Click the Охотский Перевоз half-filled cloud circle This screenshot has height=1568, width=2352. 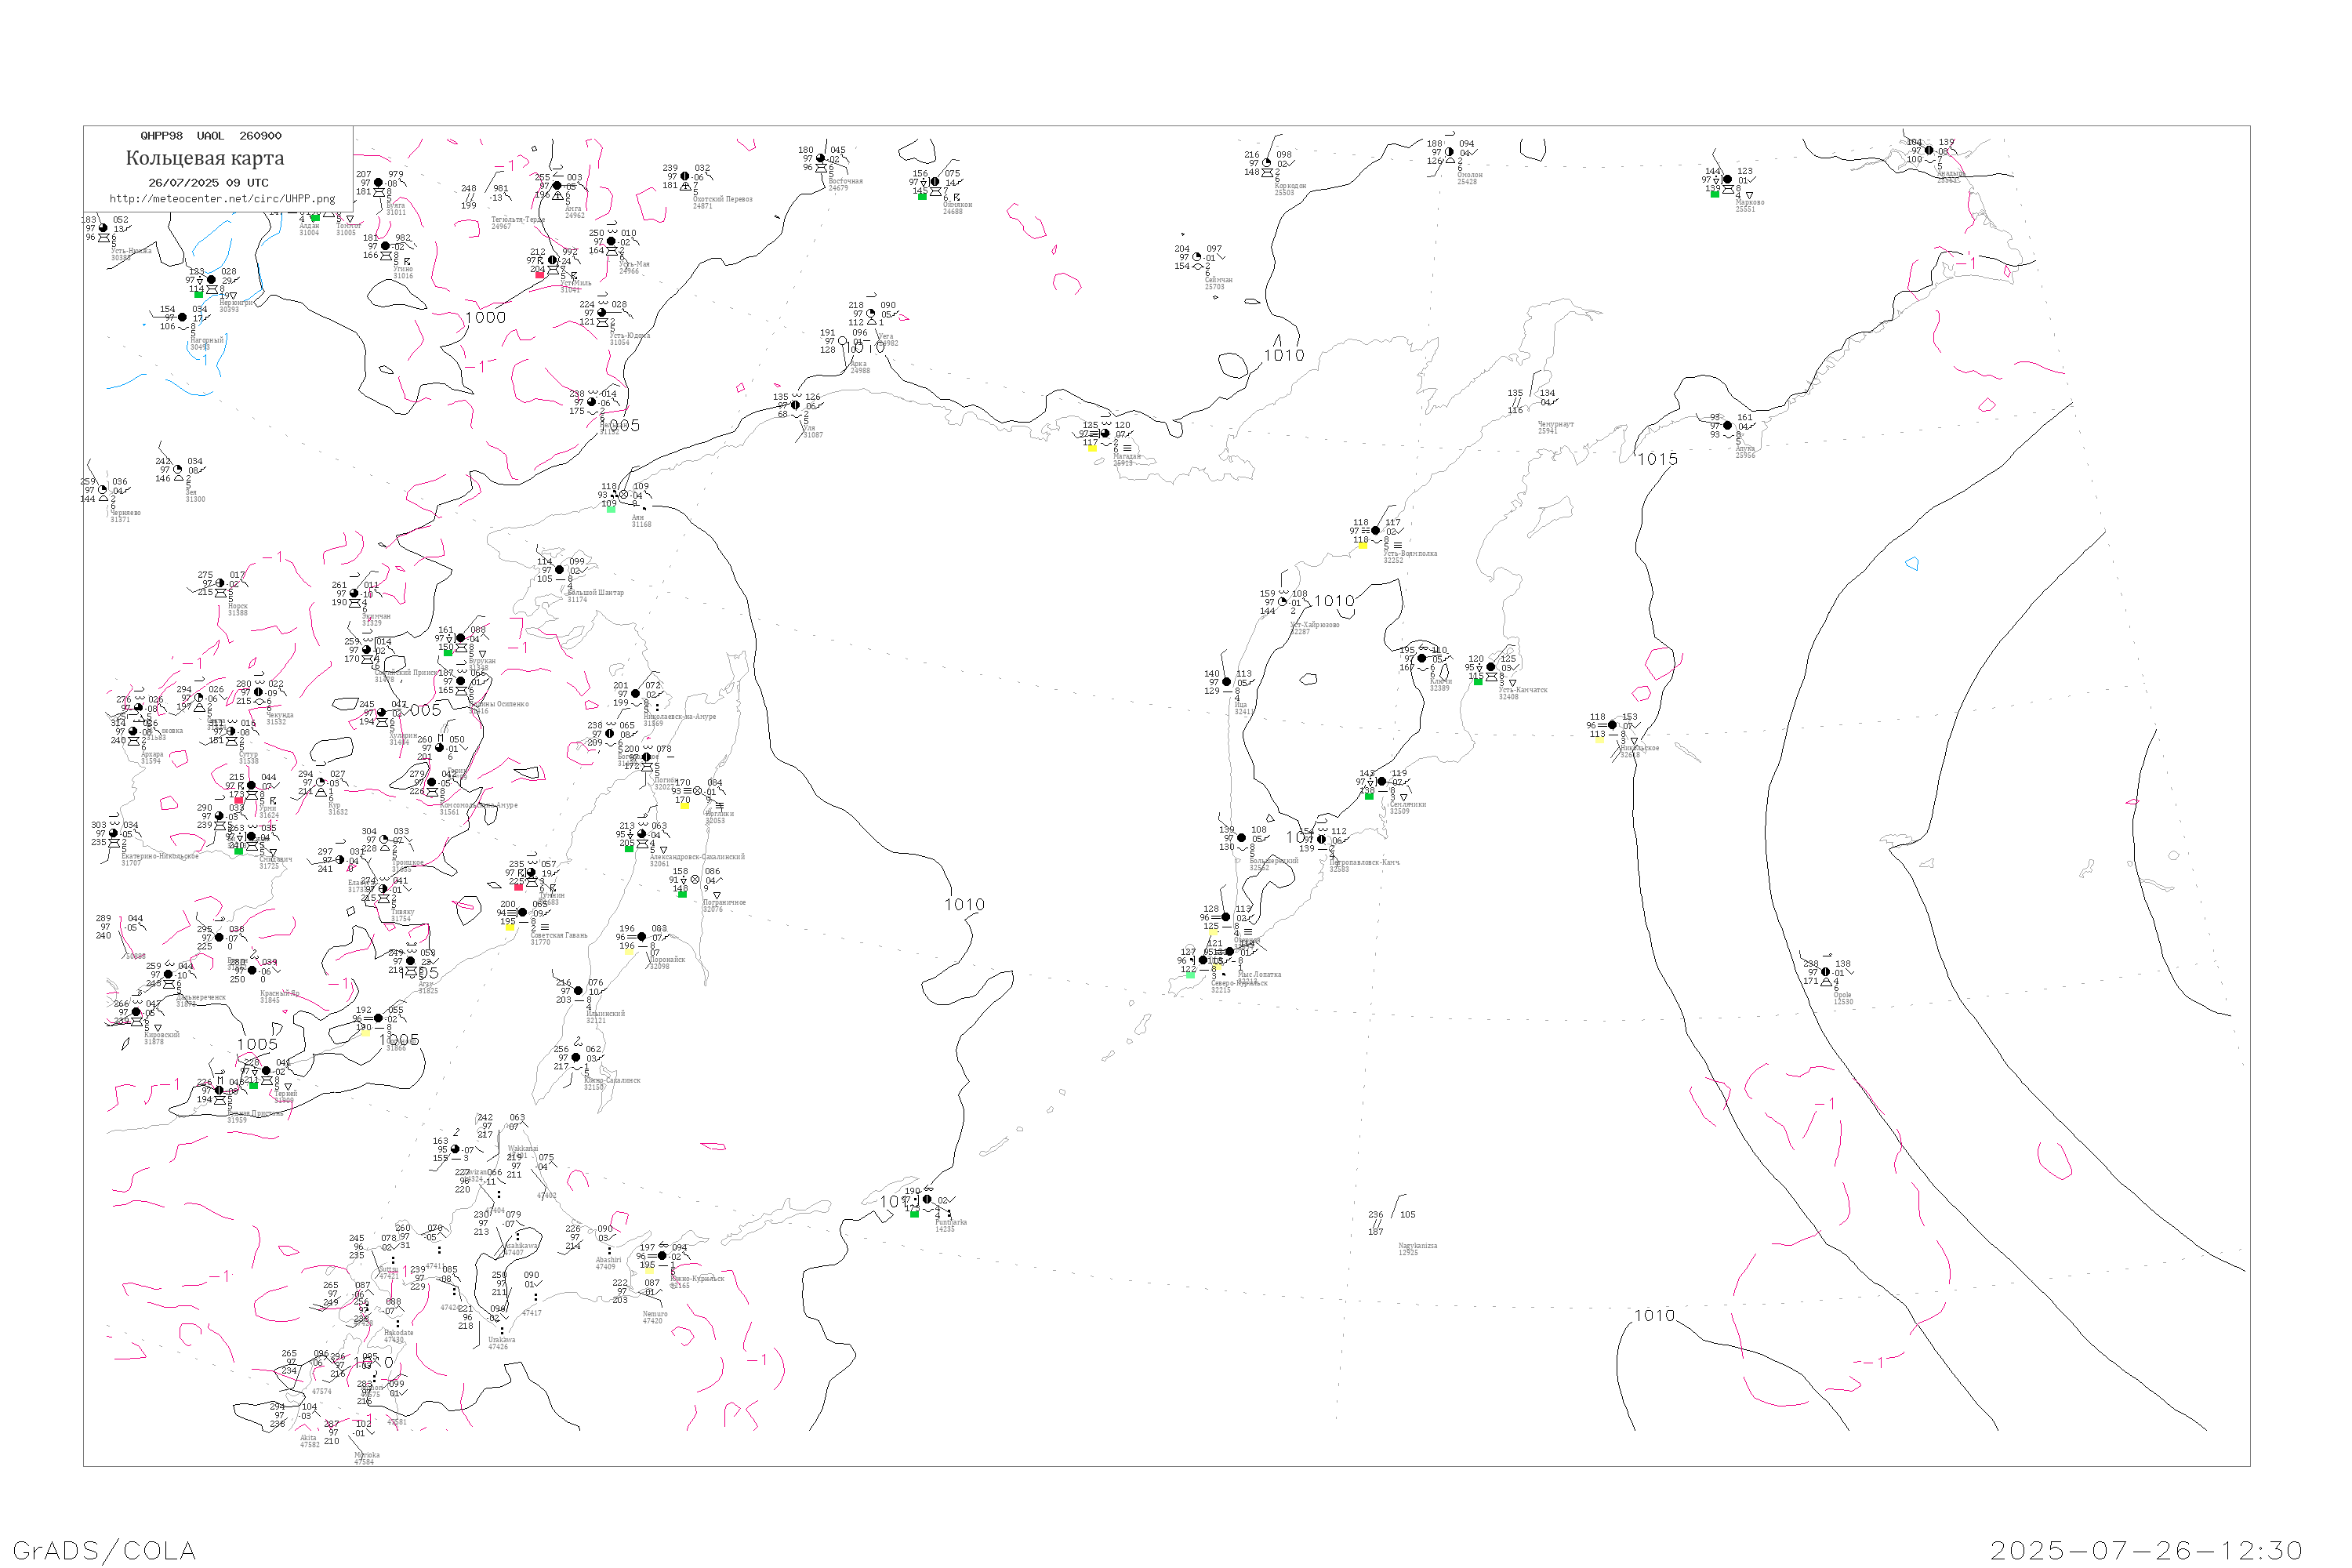point(685,177)
